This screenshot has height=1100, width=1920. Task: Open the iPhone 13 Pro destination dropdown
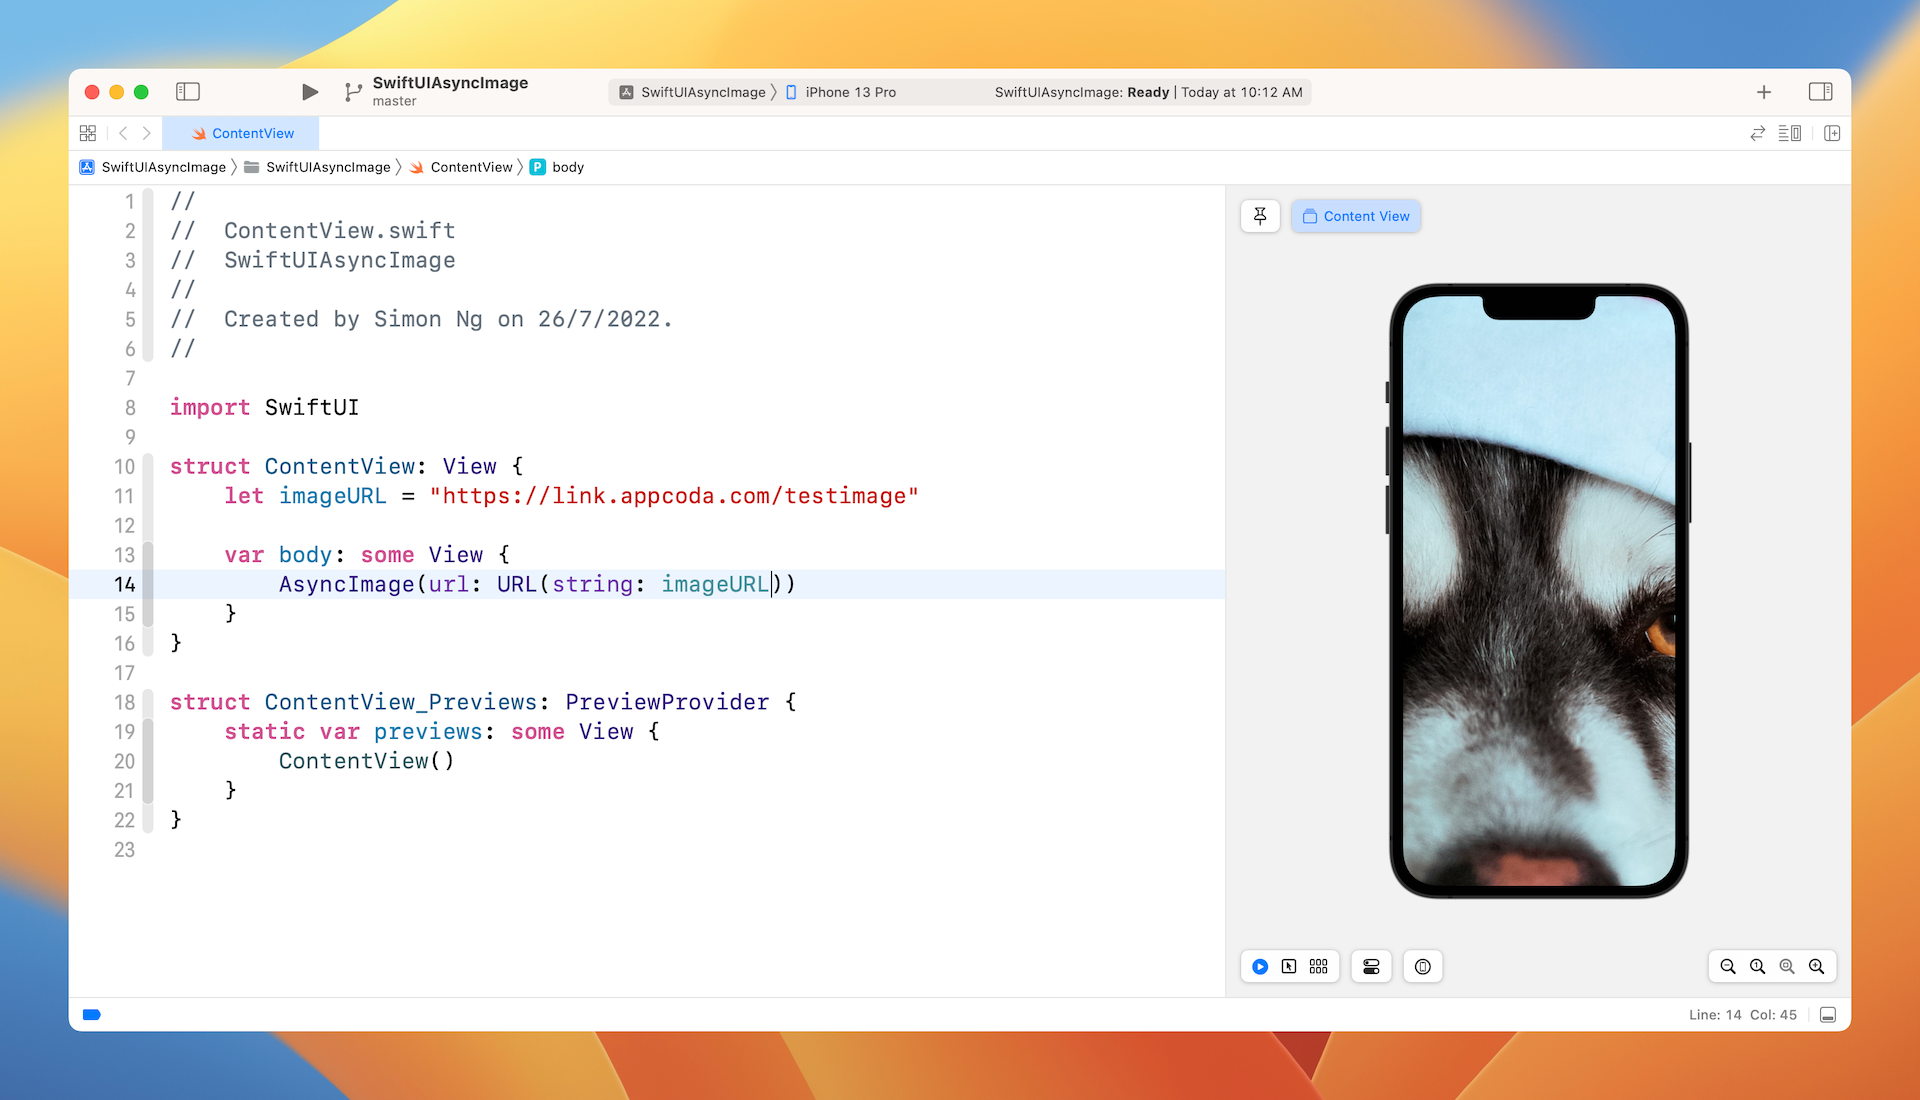point(850,92)
